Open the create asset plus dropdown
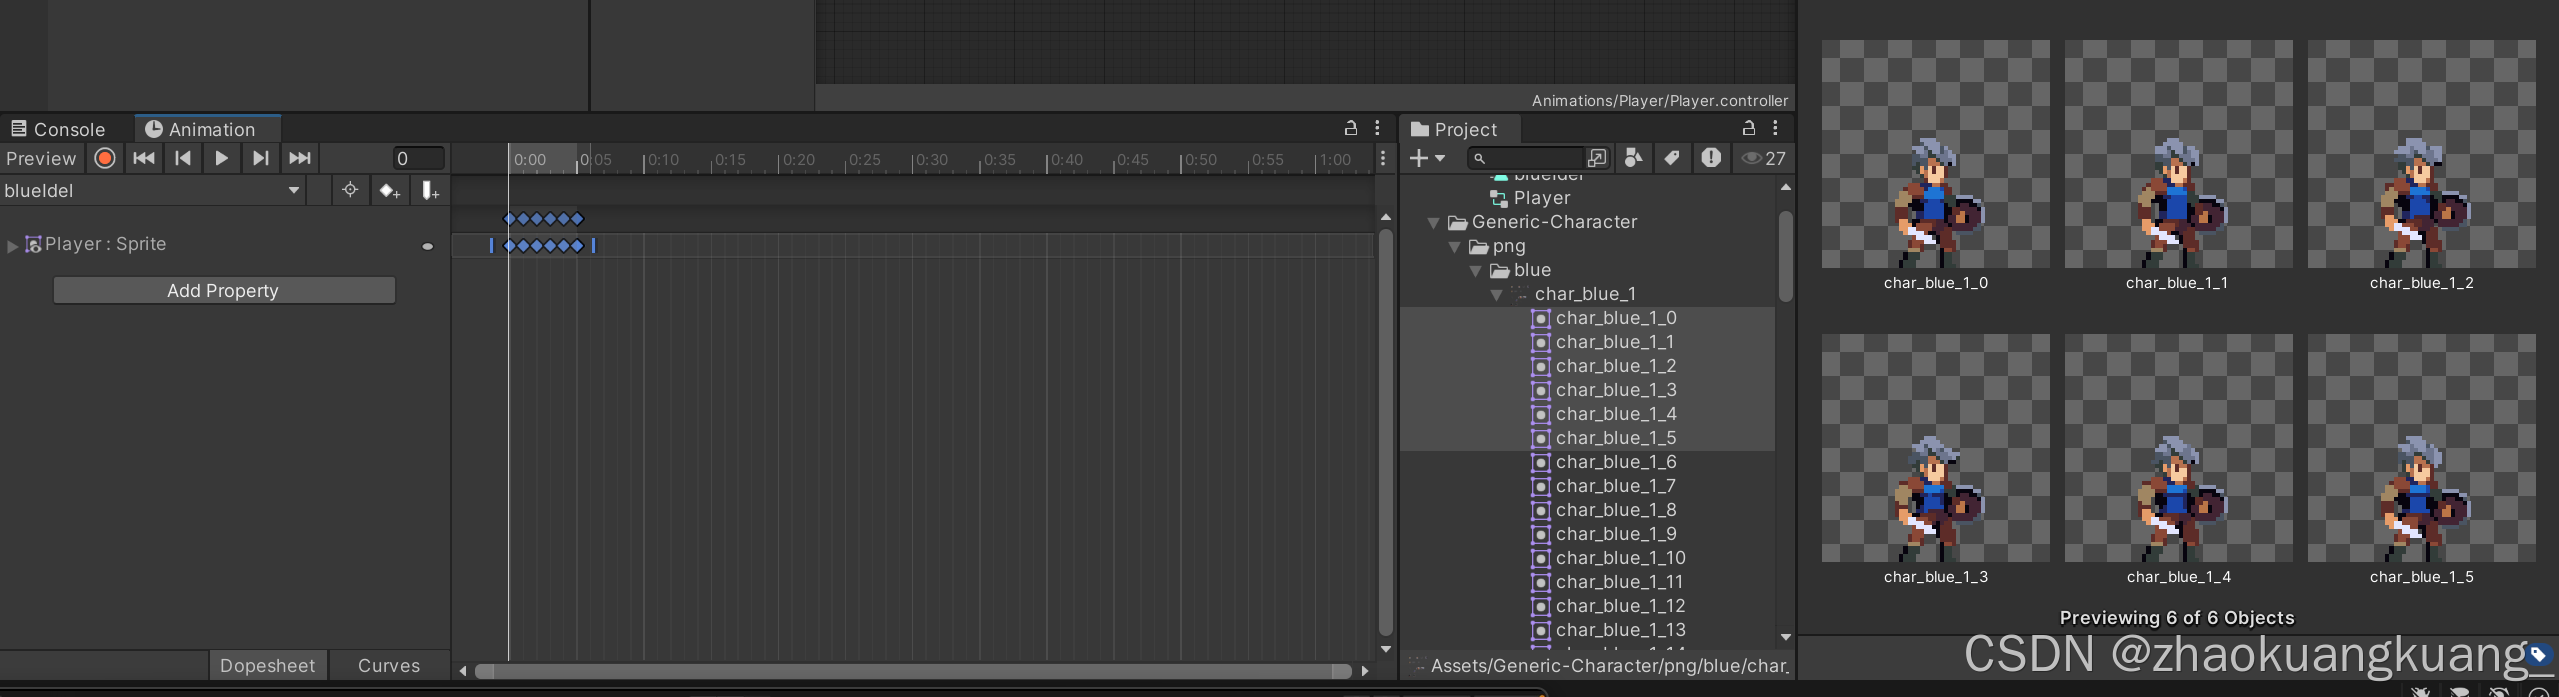 pos(1427,158)
